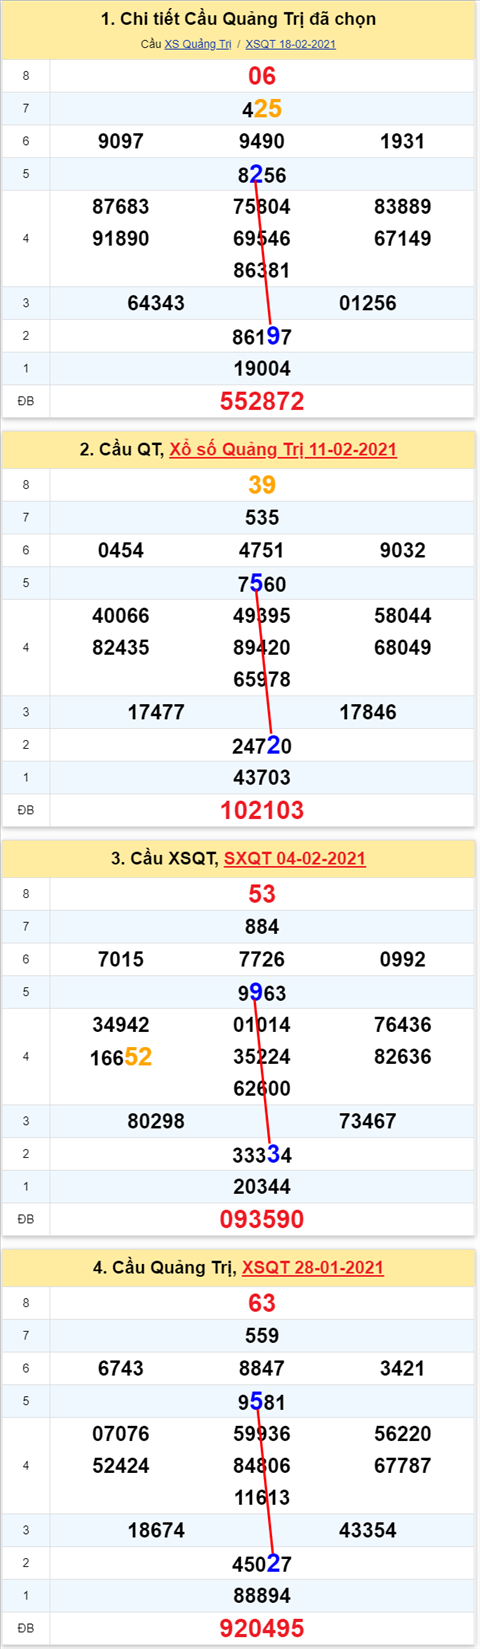Open the SXQT 04-02-2021 link
The width and height of the screenshot is (480, 1649).
(295, 858)
